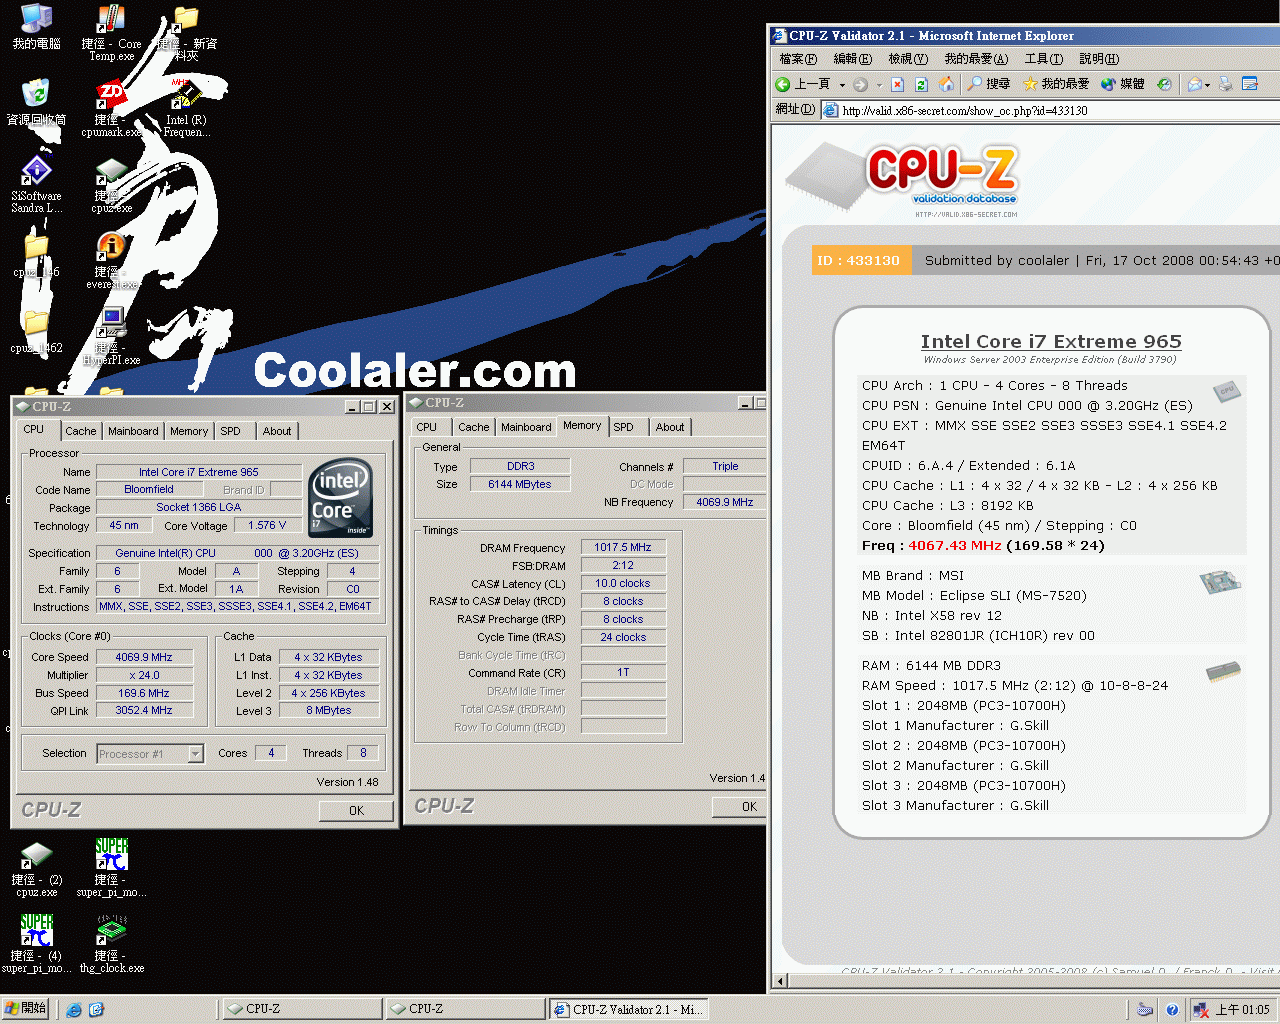1280x1024 pixels.
Task: Switch to About tab in right CPU-Z window
Action: pyautogui.click(x=670, y=427)
